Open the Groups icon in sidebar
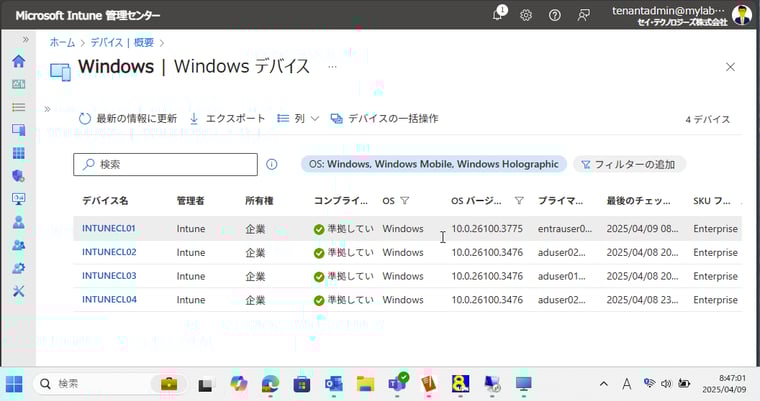The width and height of the screenshot is (760, 401). pyautogui.click(x=18, y=245)
